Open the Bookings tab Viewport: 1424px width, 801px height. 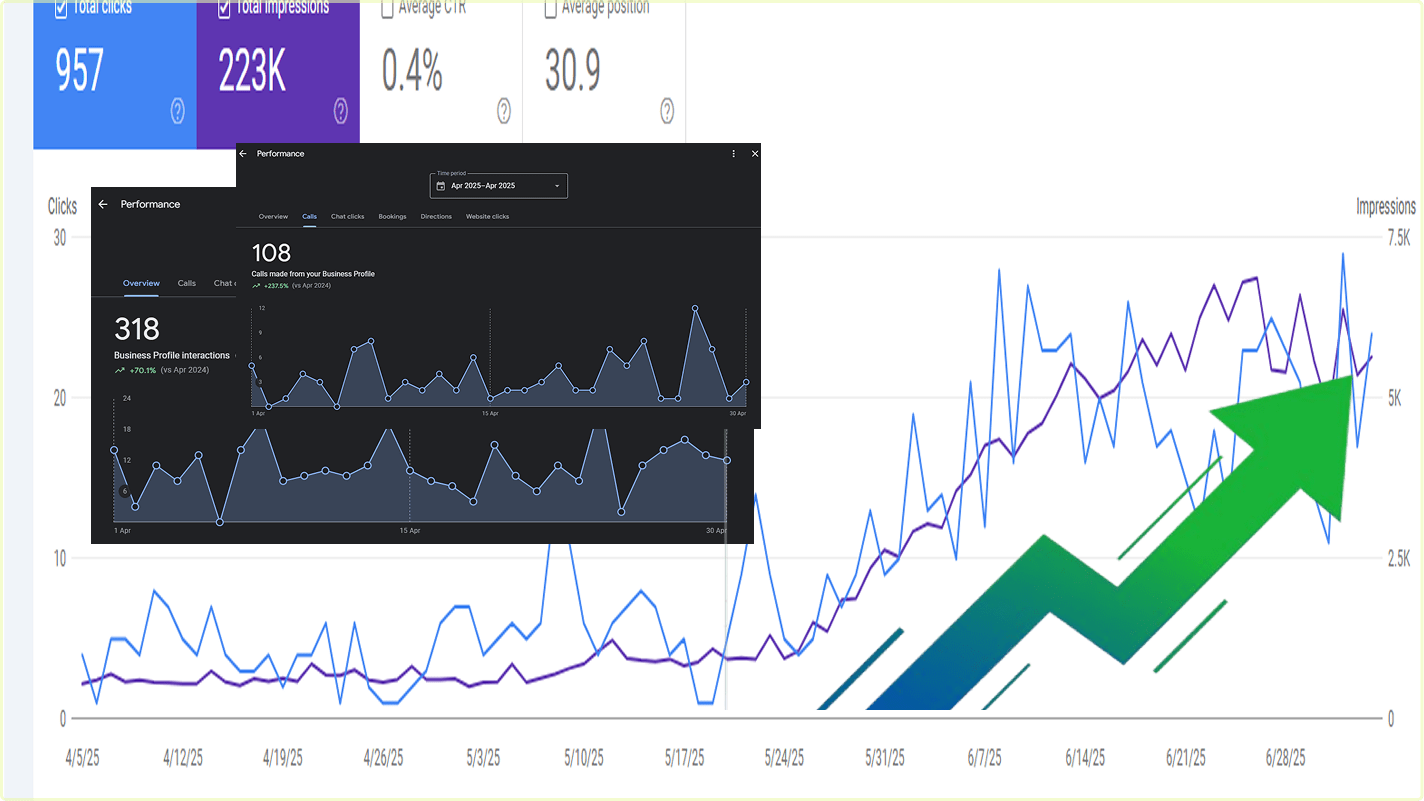point(392,217)
